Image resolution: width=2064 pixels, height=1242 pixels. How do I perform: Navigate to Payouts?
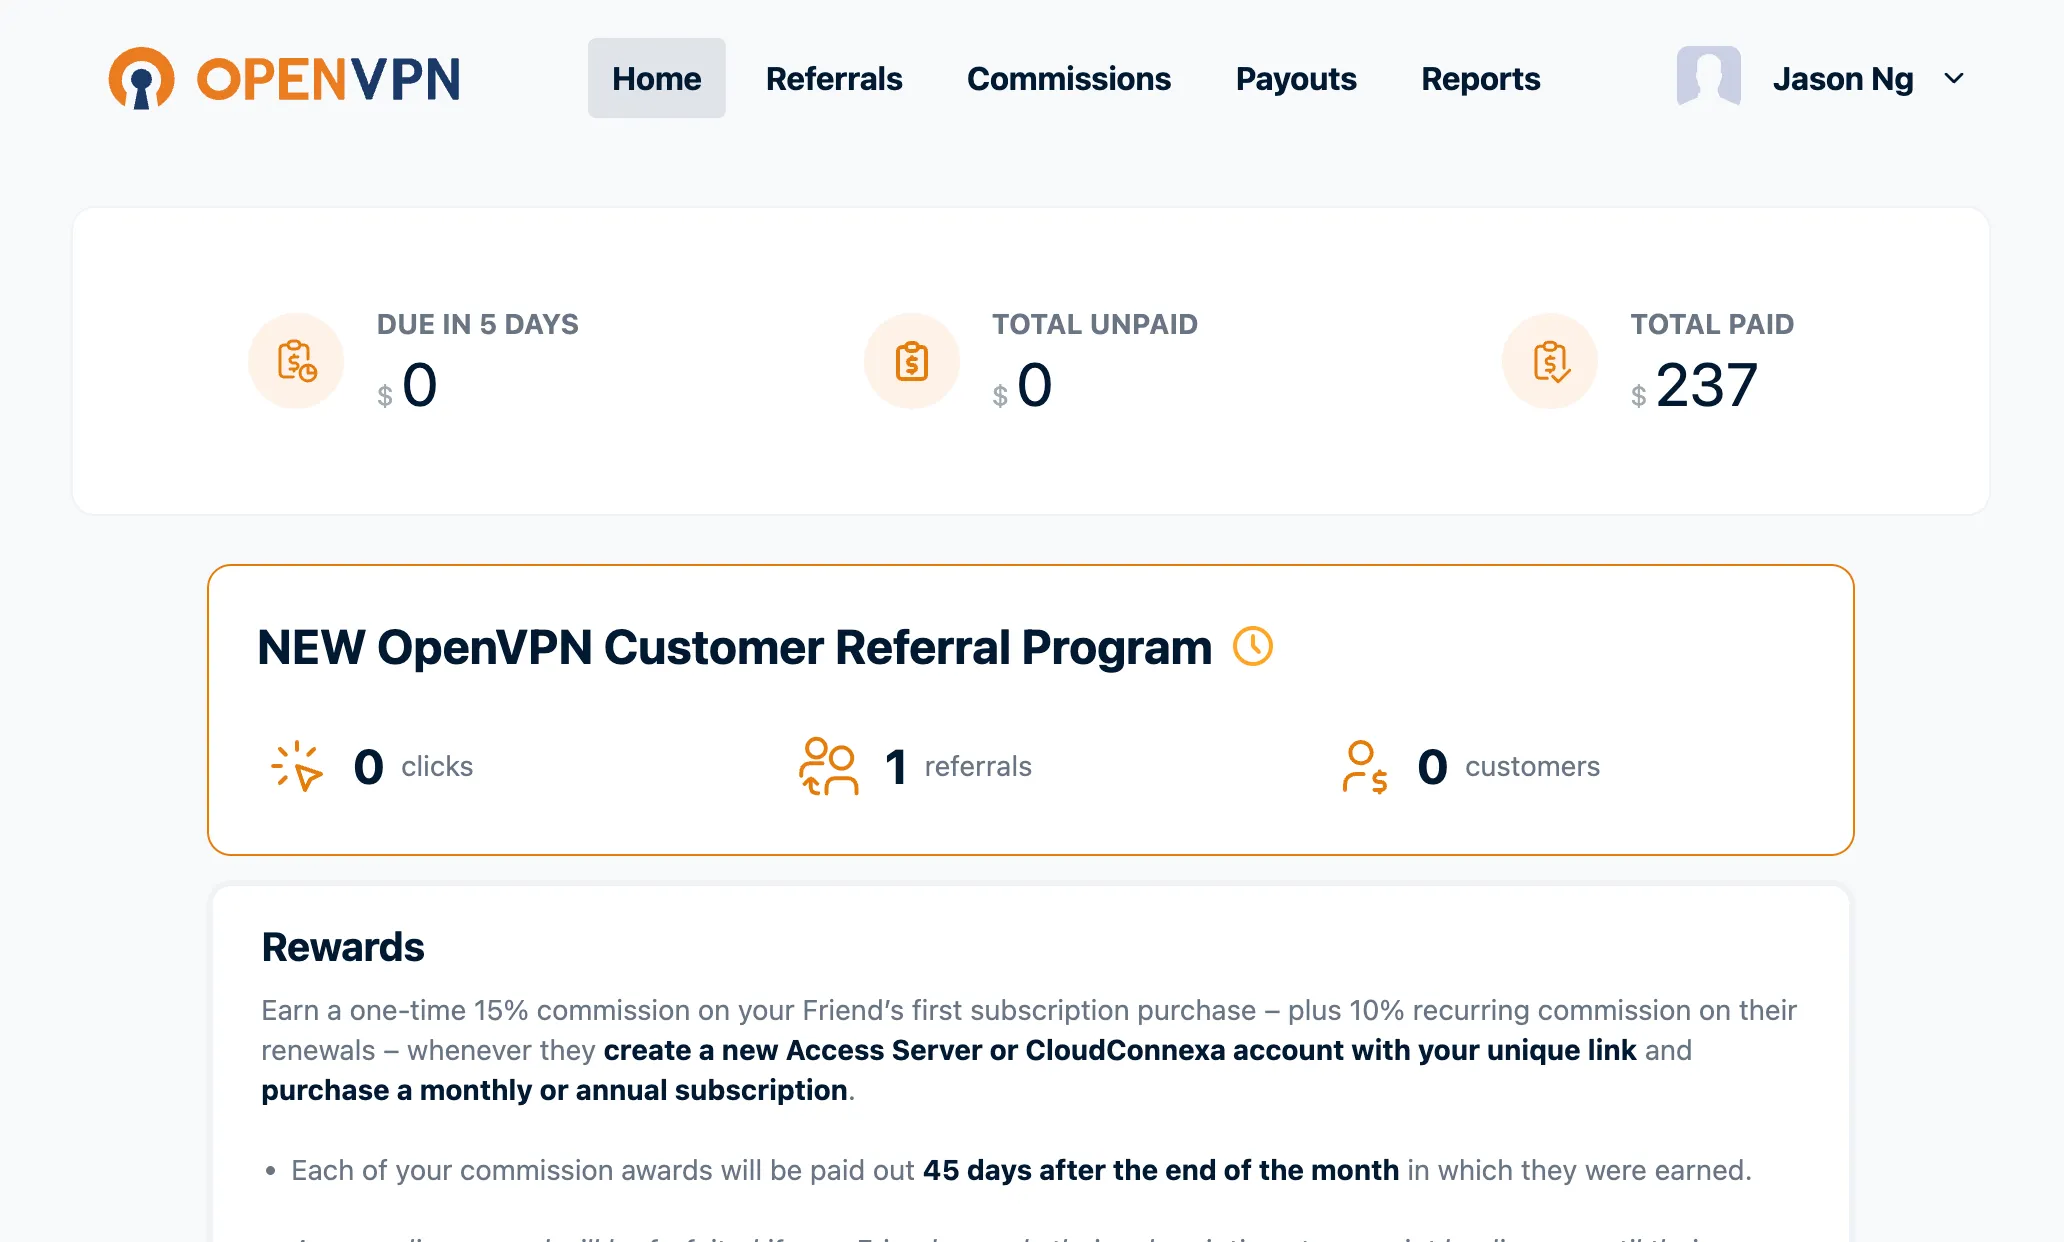[1296, 78]
